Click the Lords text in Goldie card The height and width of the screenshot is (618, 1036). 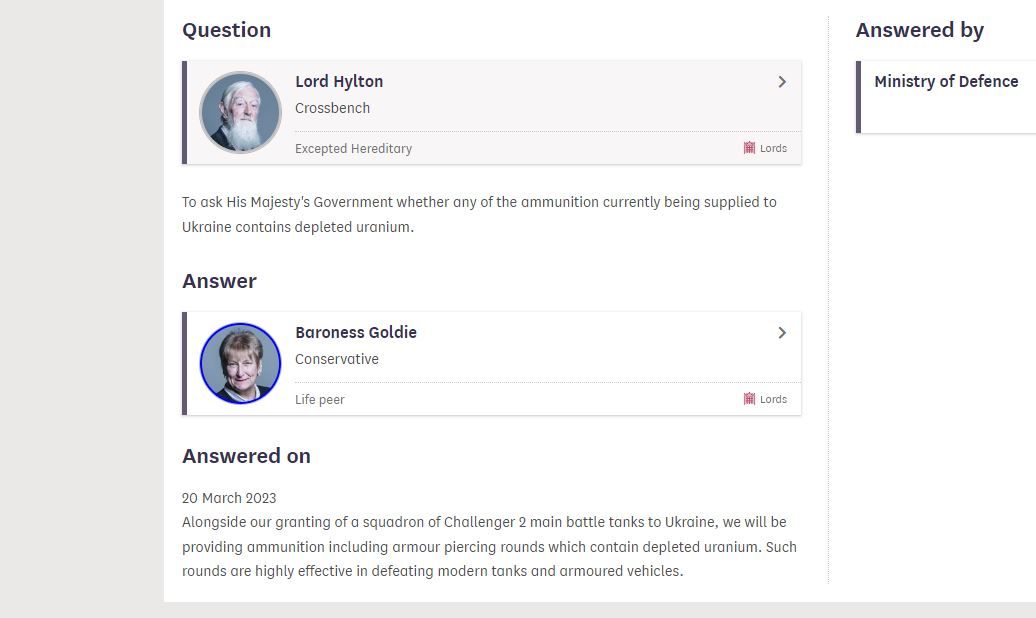tap(773, 399)
